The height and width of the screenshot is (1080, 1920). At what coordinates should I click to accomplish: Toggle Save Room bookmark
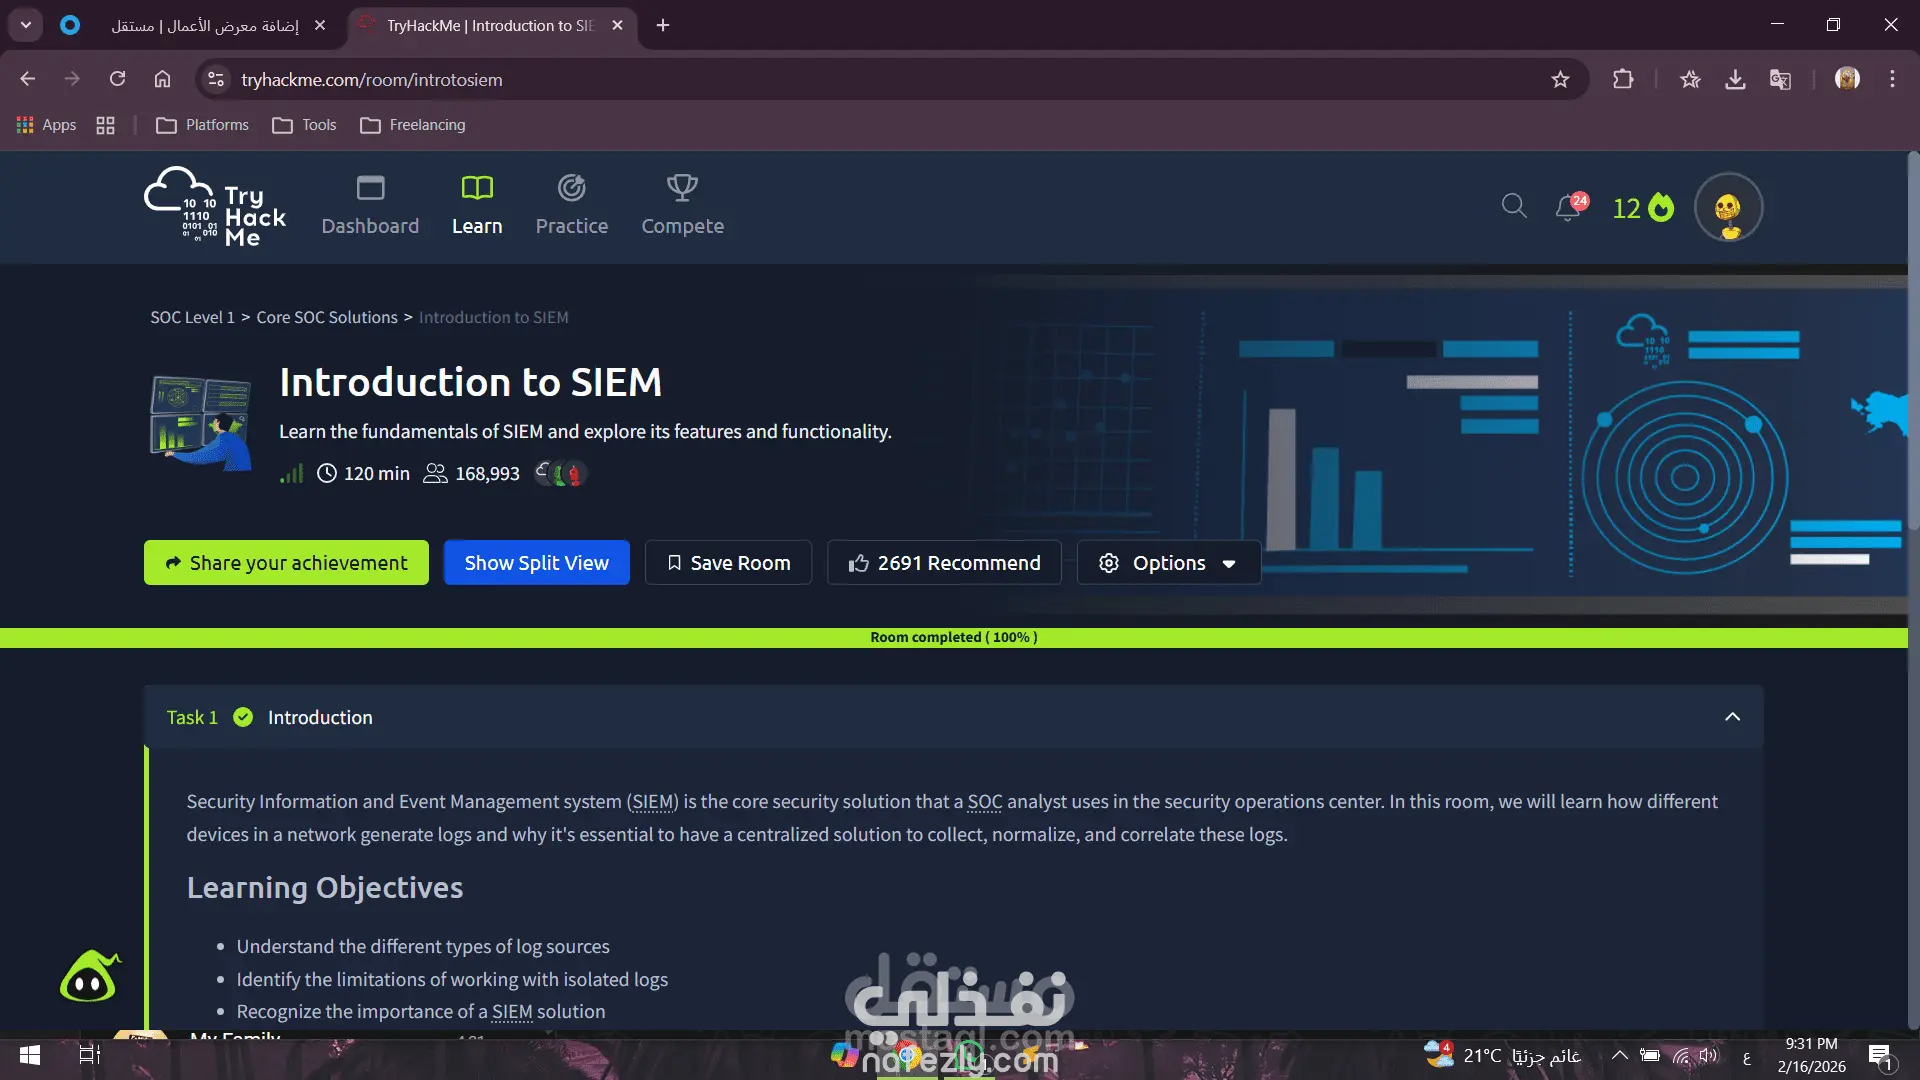(728, 563)
